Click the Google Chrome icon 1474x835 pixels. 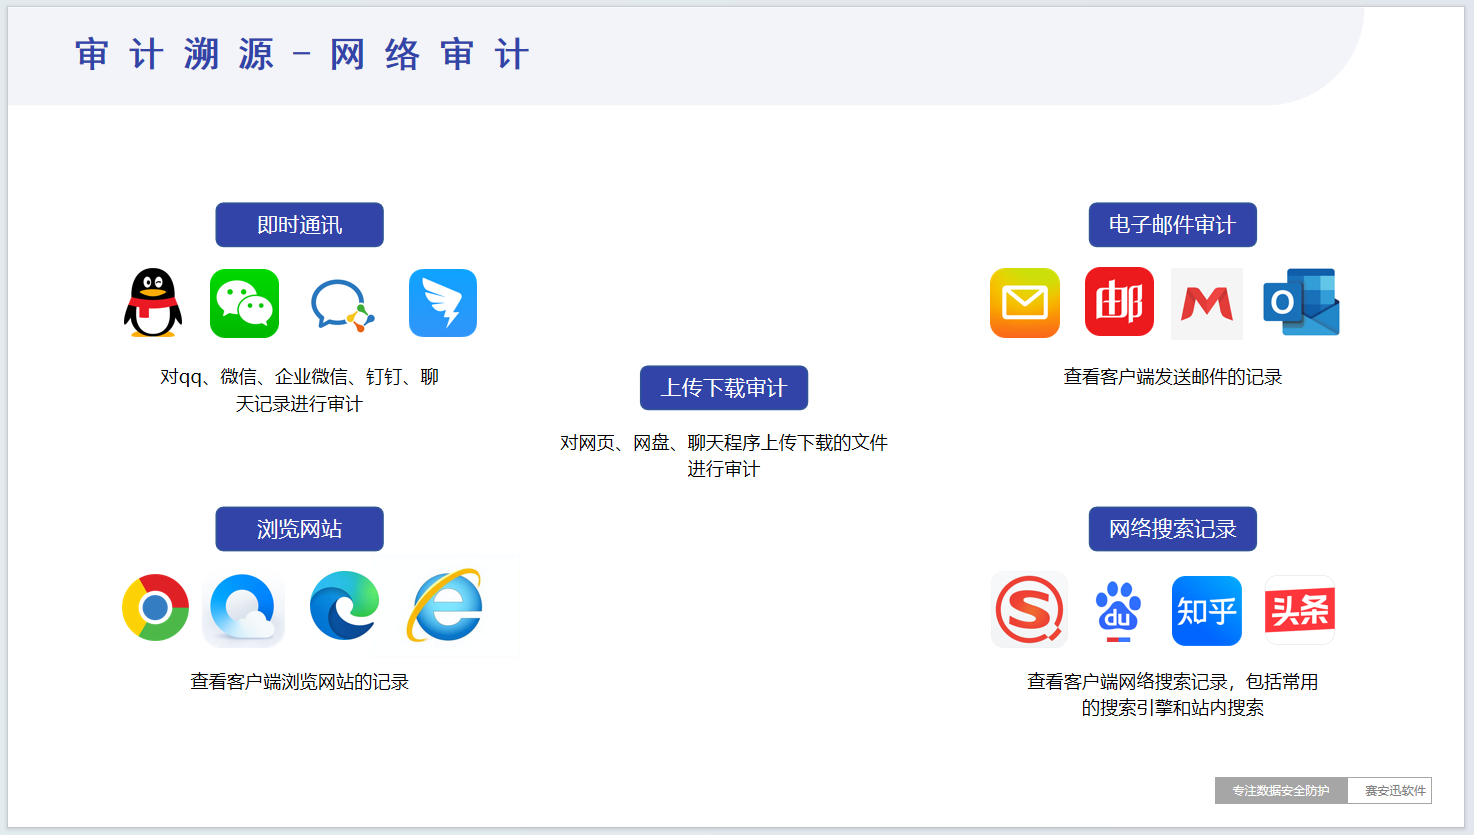156,607
